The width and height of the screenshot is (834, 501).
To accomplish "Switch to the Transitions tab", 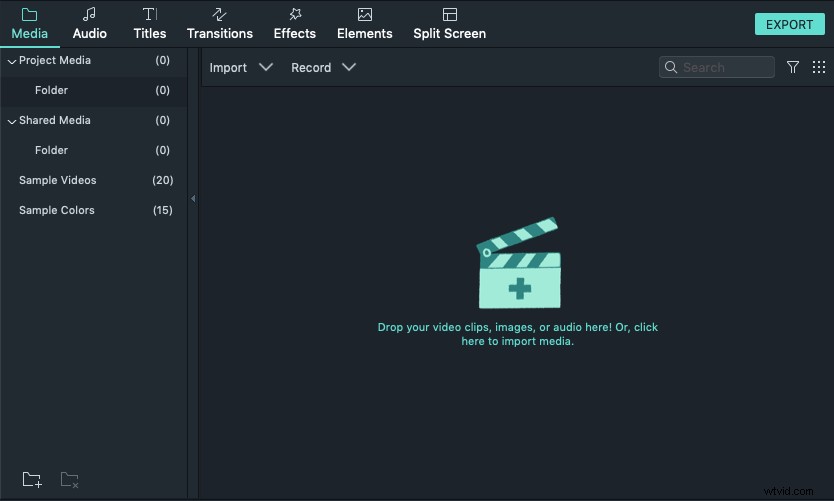I will pyautogui.click(x=220, y=24).
